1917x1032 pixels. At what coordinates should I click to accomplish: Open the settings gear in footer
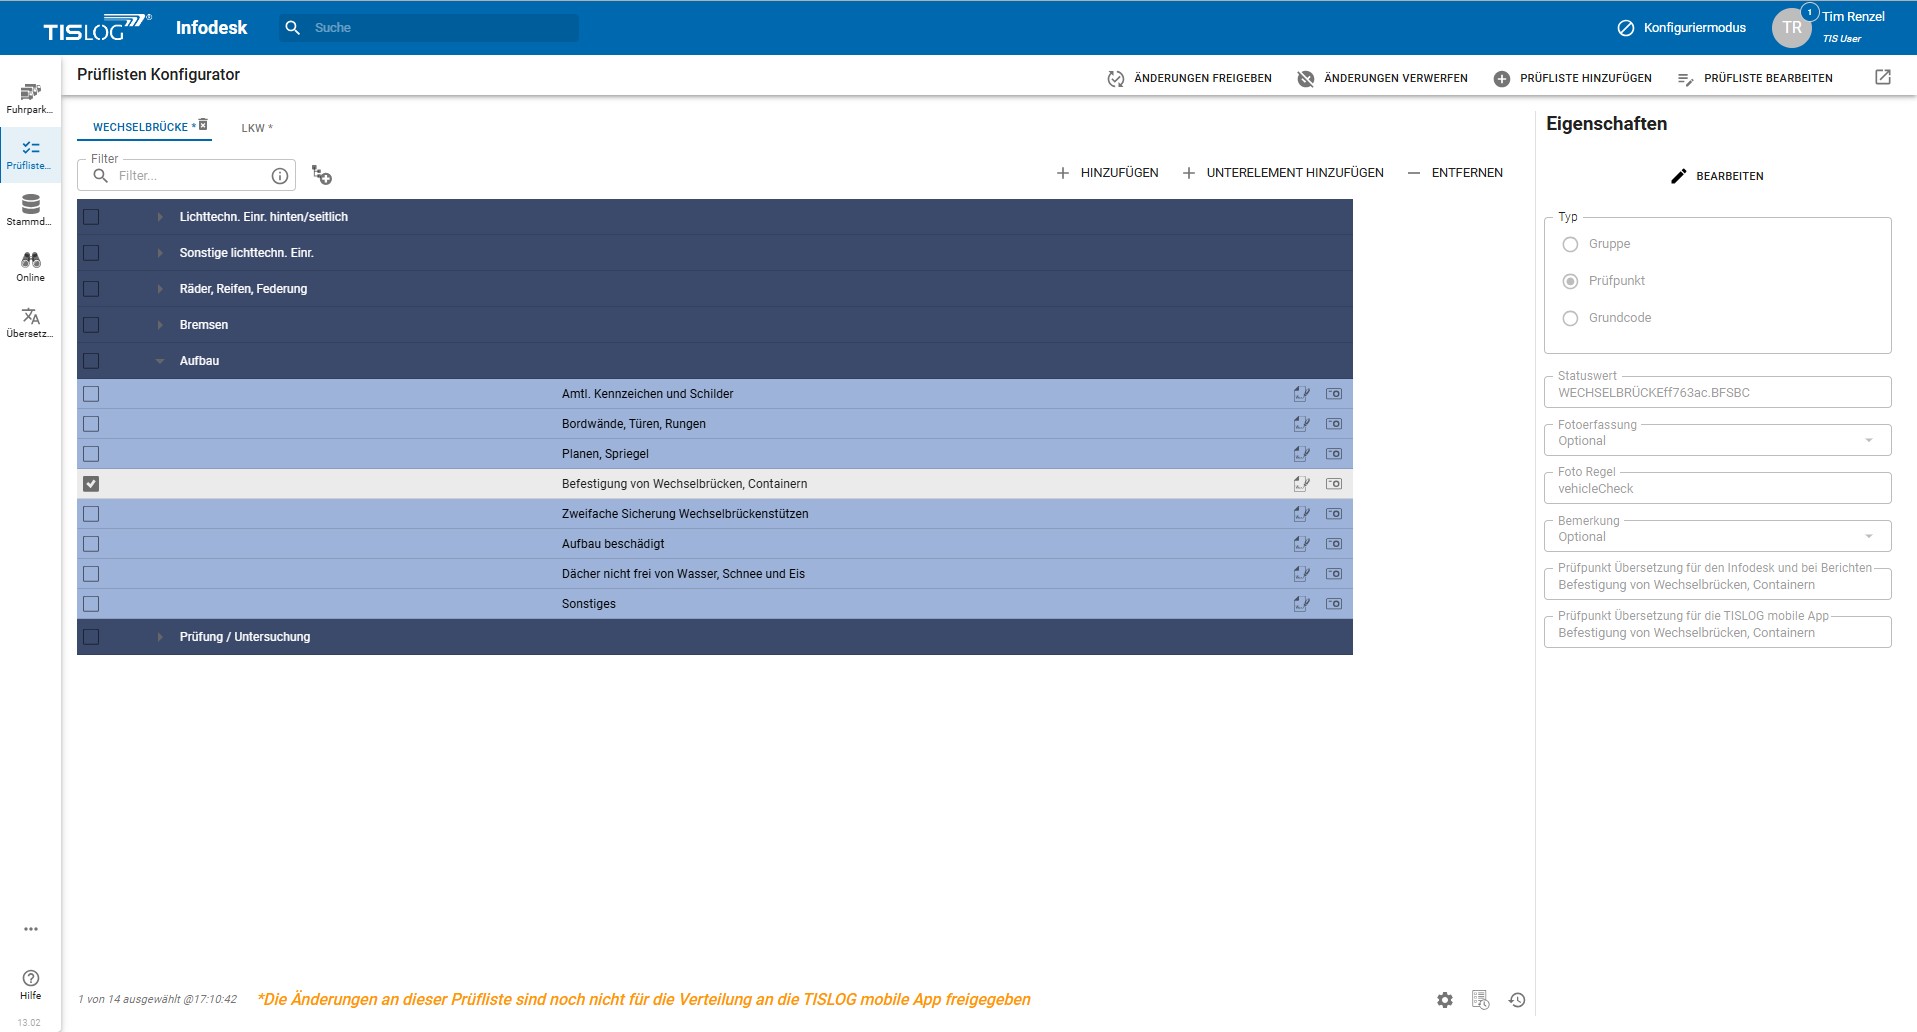[1445, 1000]
